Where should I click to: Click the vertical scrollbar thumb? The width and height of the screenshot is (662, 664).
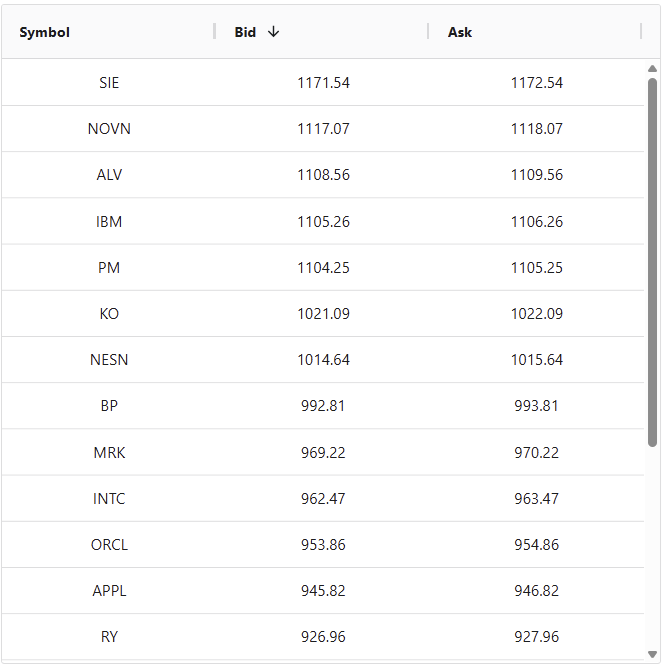pos(652,260)
